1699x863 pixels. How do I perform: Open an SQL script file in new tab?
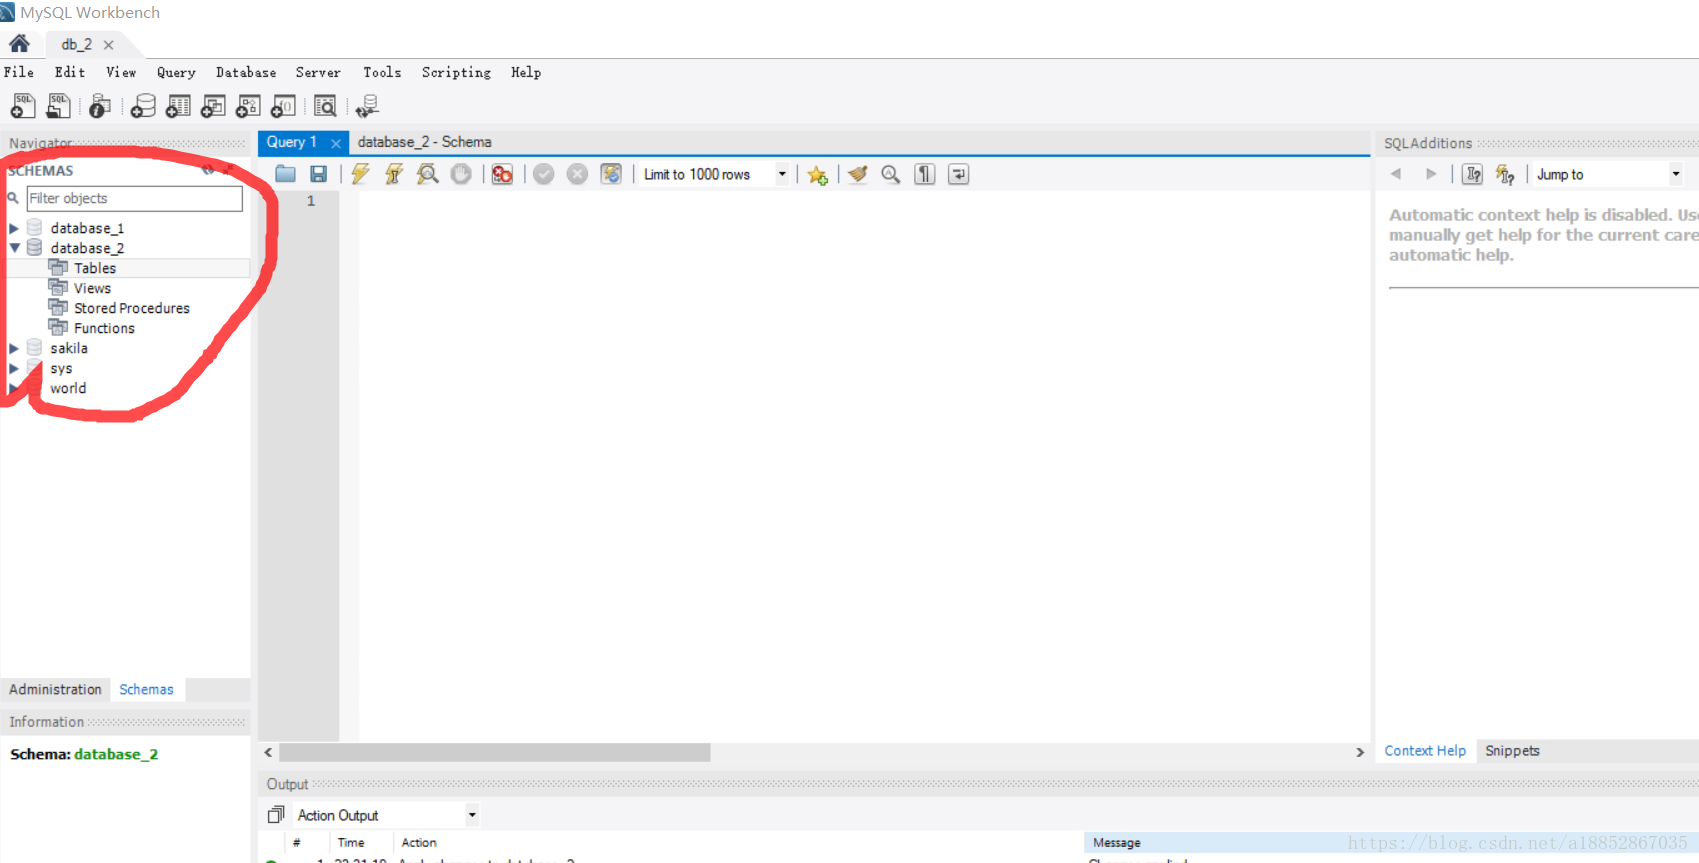point(58,105)
